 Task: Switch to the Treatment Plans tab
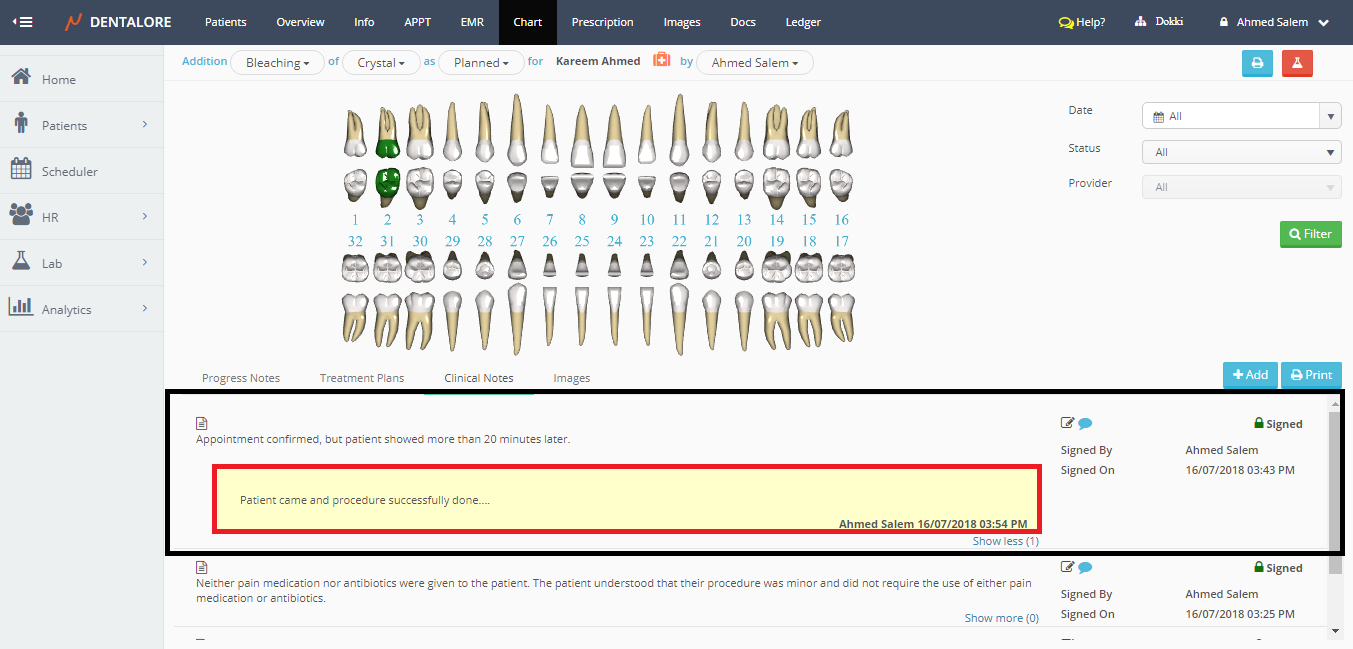(362, 378)
